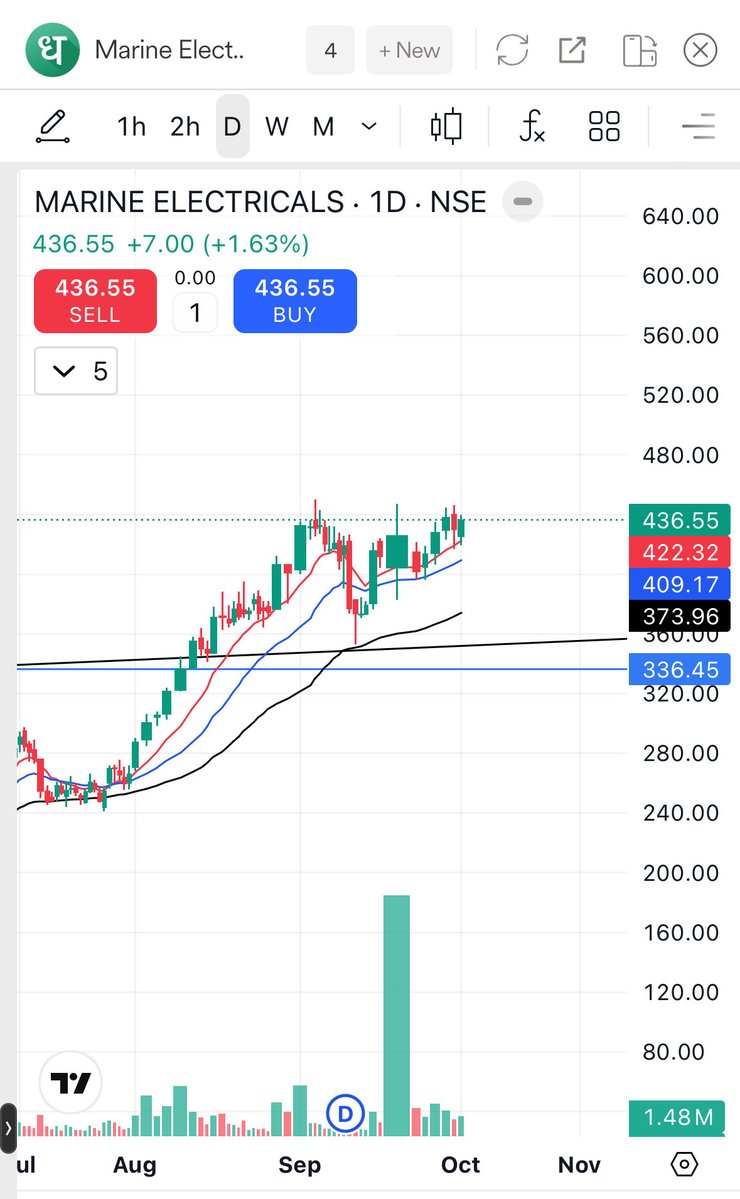Open the tab count button showing 4

click(x=330, y=50)
